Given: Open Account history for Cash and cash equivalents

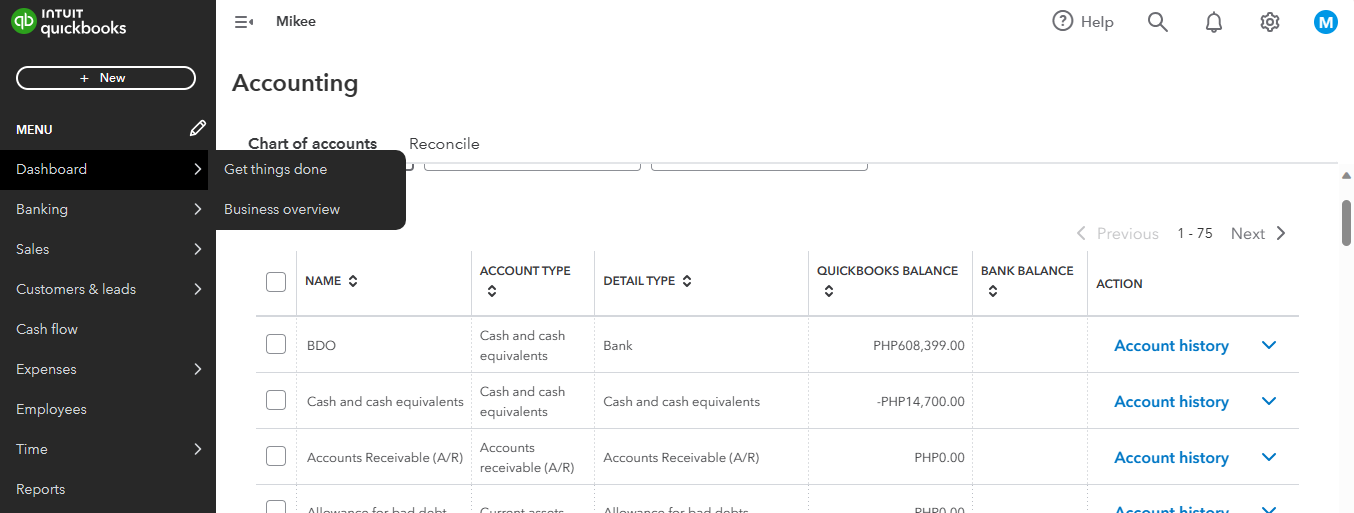Looking at the screenshot, I should tap(1171, 401).
